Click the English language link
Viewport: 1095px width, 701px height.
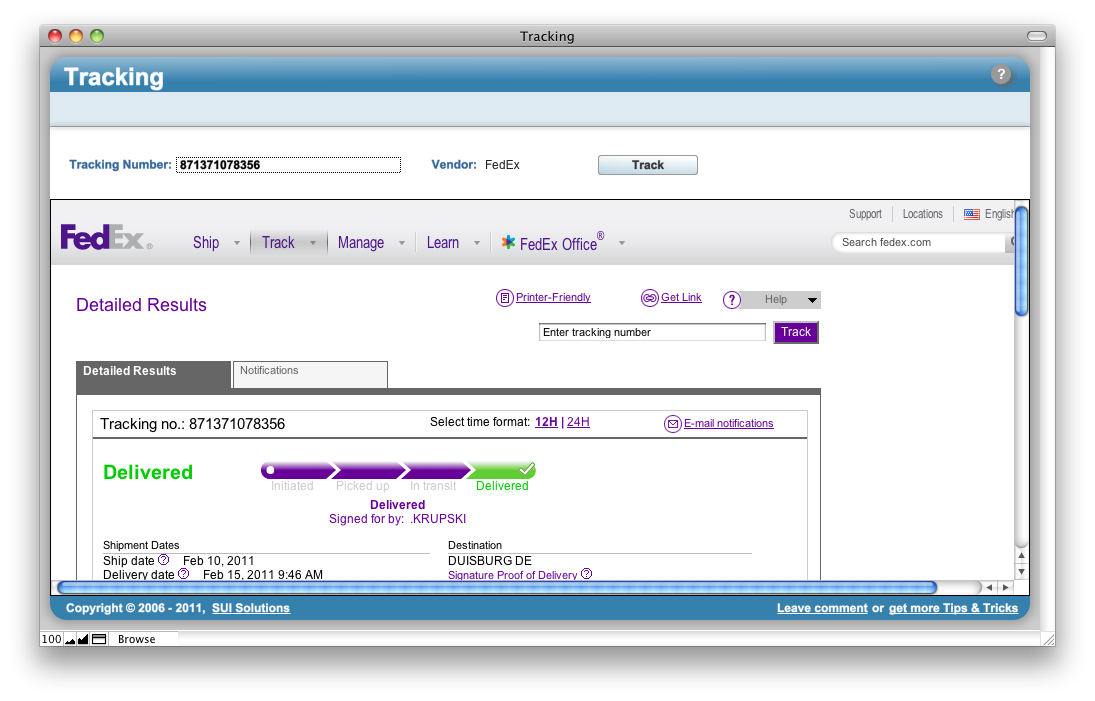click(999, 214)
